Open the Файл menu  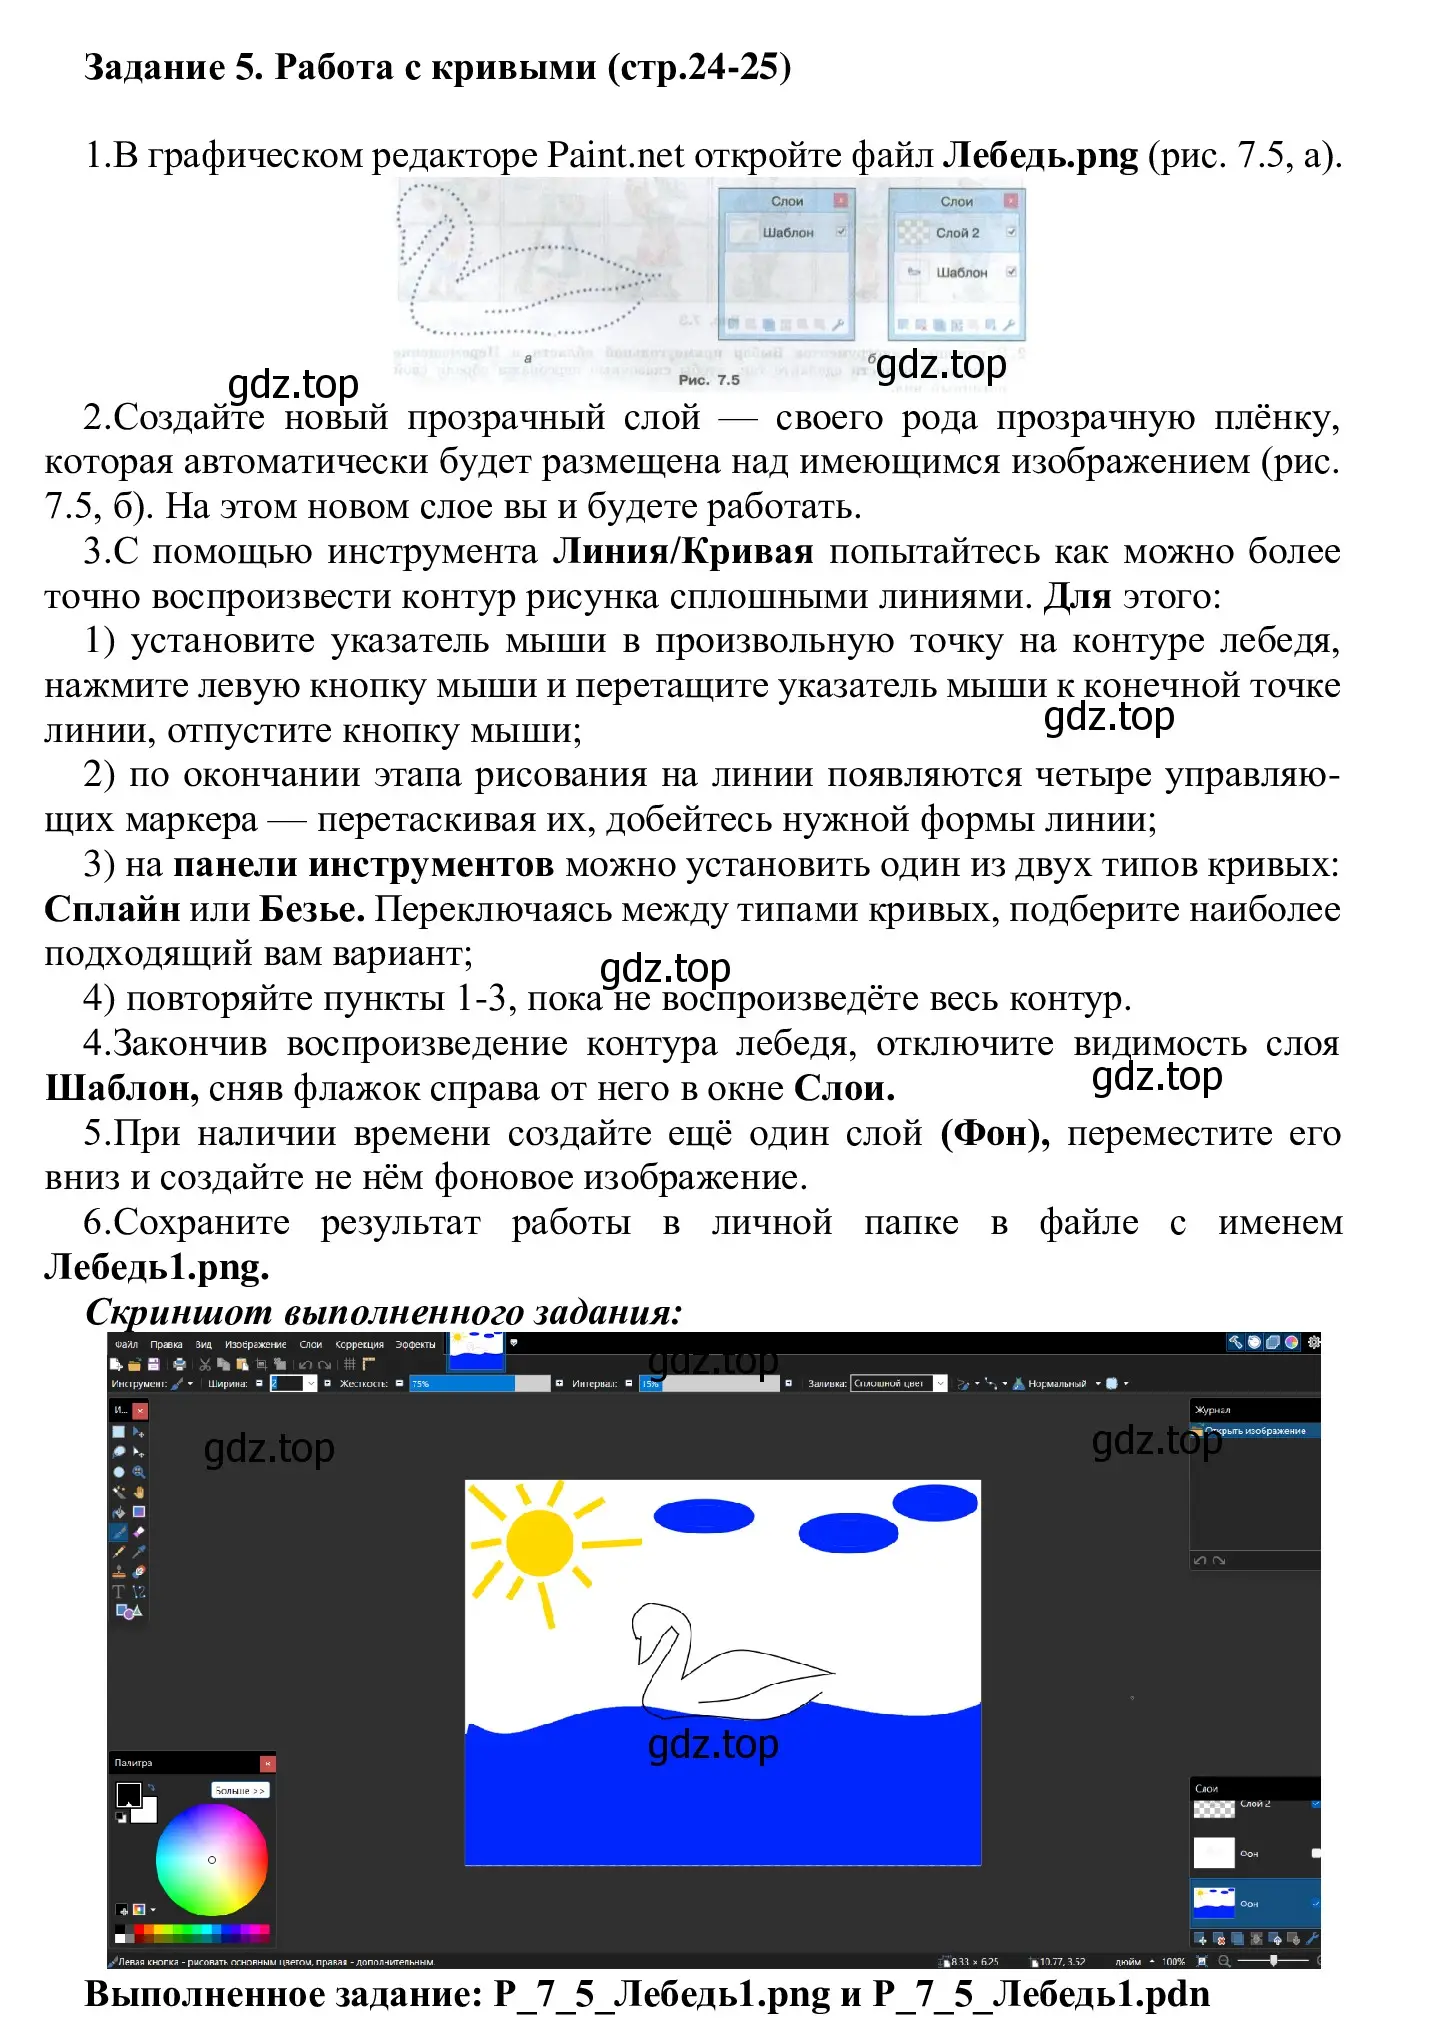(126, 1344)
